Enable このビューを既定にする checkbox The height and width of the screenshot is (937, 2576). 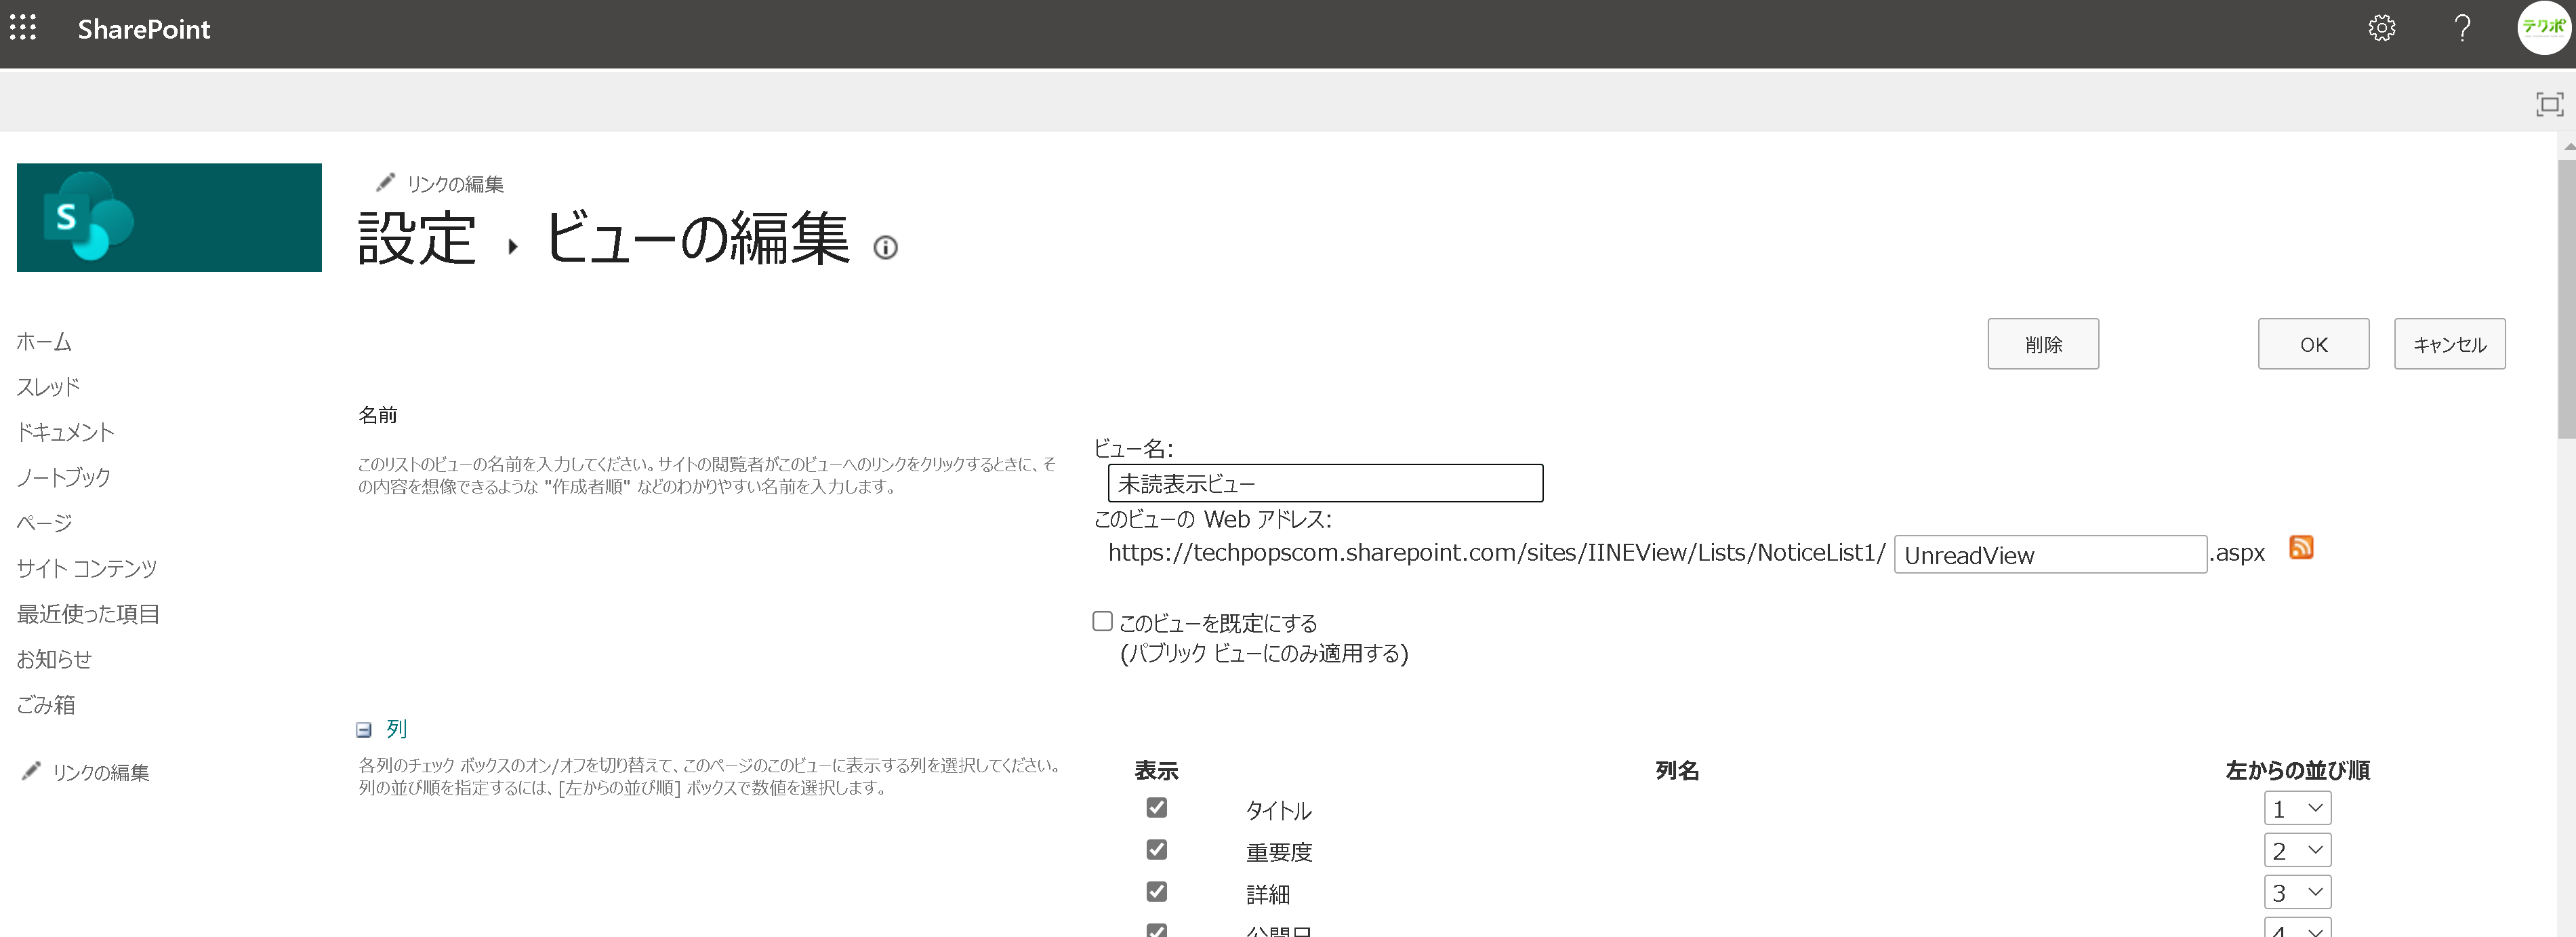click(x=1102, y=621)
